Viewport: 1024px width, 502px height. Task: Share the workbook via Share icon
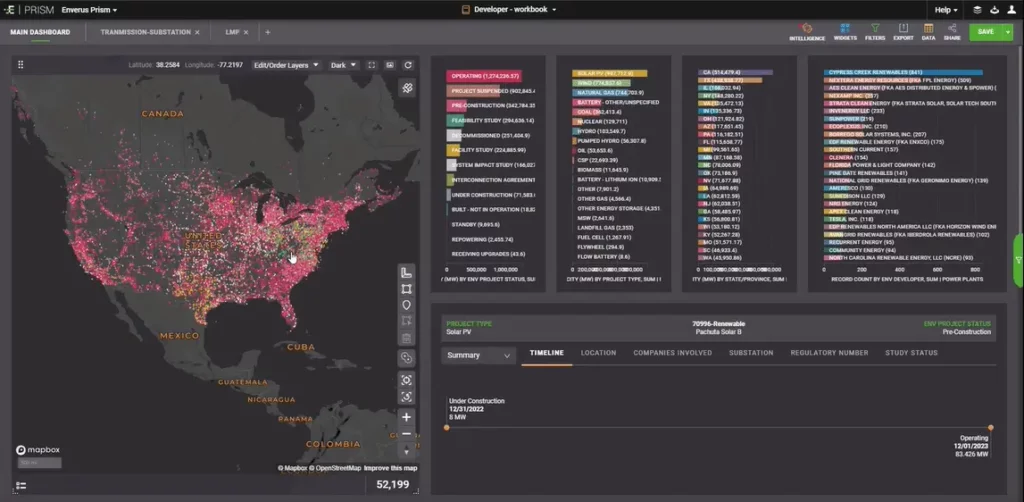click(x=952, y=32)
